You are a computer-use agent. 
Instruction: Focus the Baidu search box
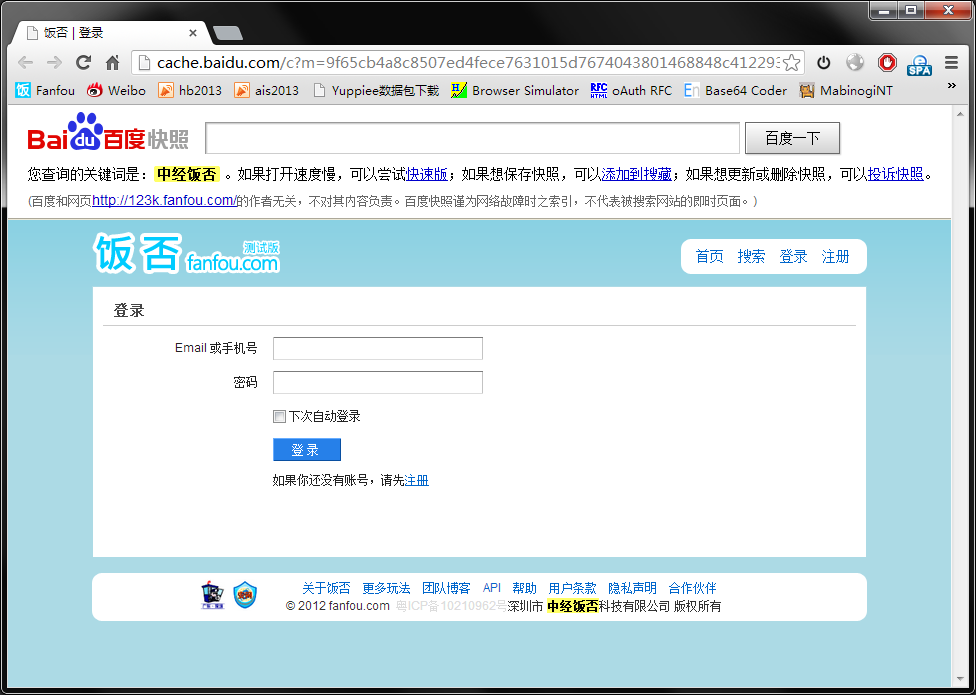[x=472, y=138]
